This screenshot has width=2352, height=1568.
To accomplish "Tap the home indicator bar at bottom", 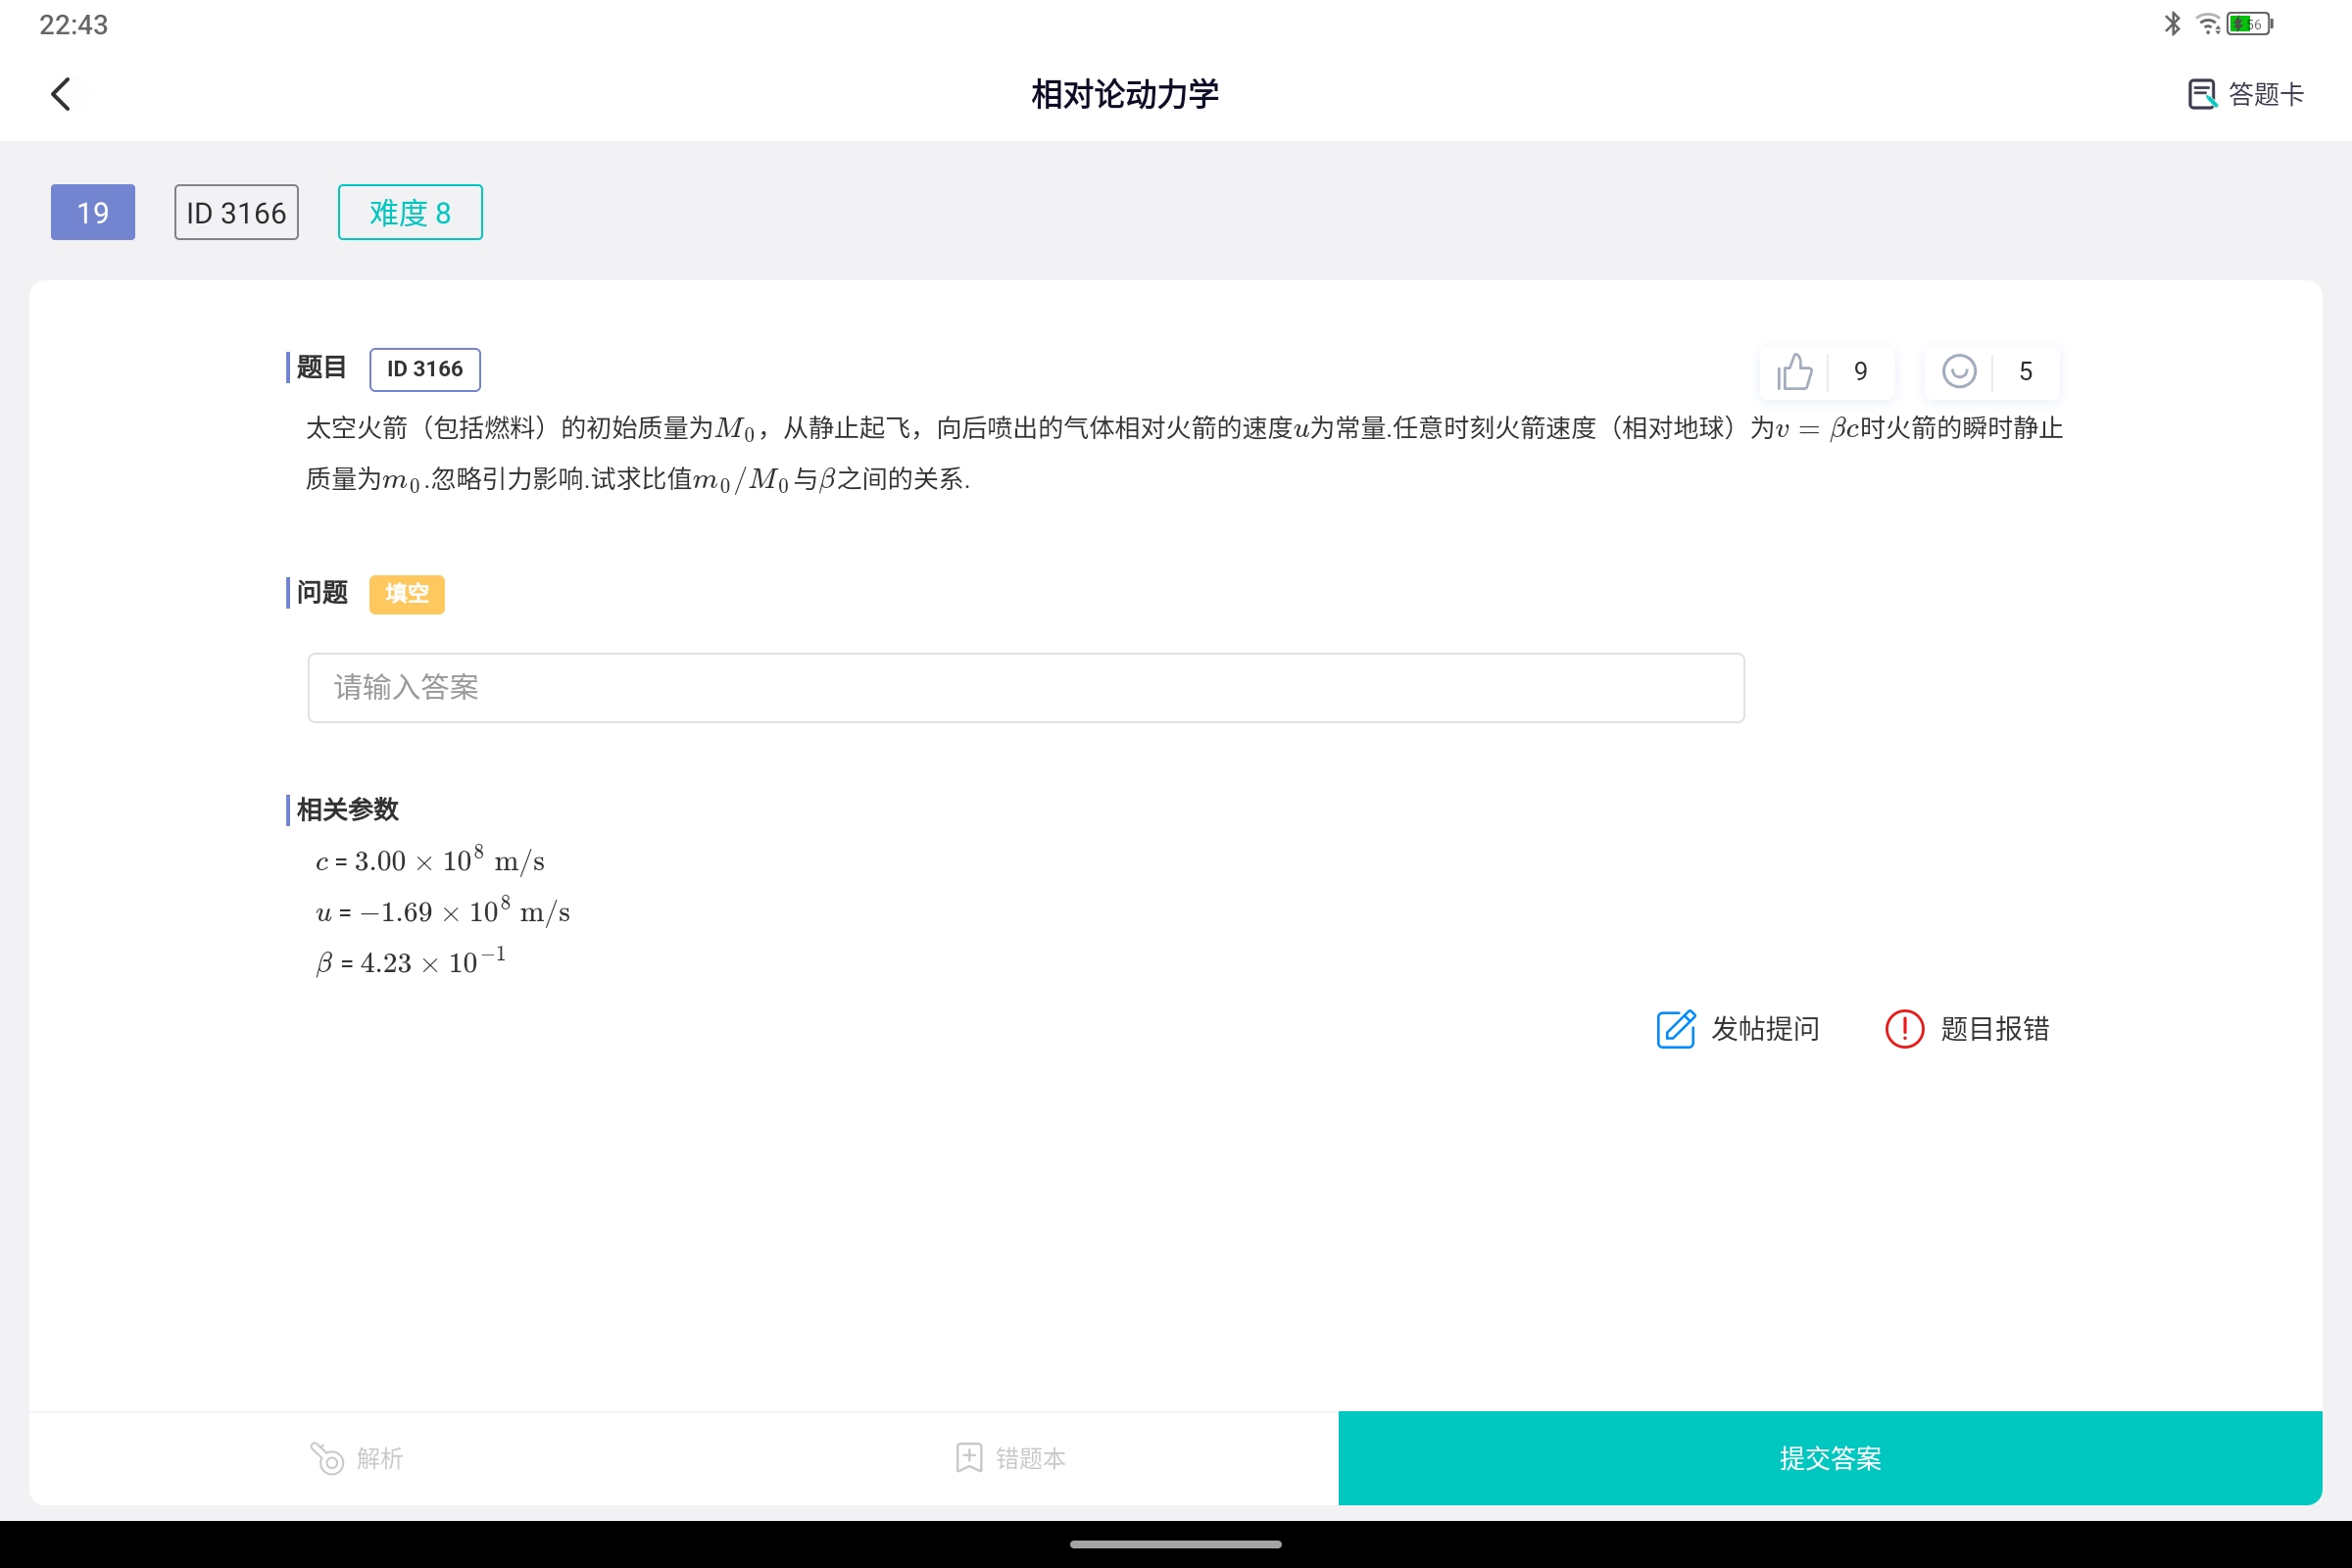I will click(1176, 1544).
